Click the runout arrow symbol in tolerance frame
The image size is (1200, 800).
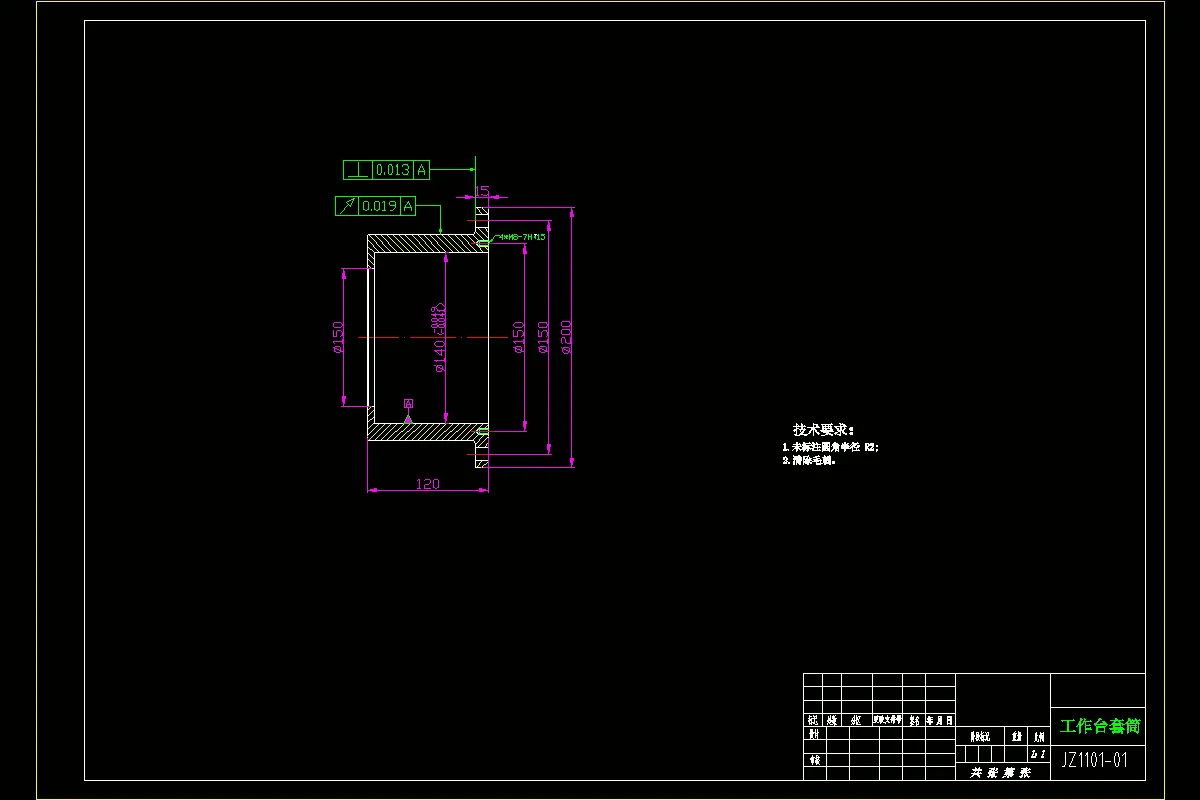point(346,206)
